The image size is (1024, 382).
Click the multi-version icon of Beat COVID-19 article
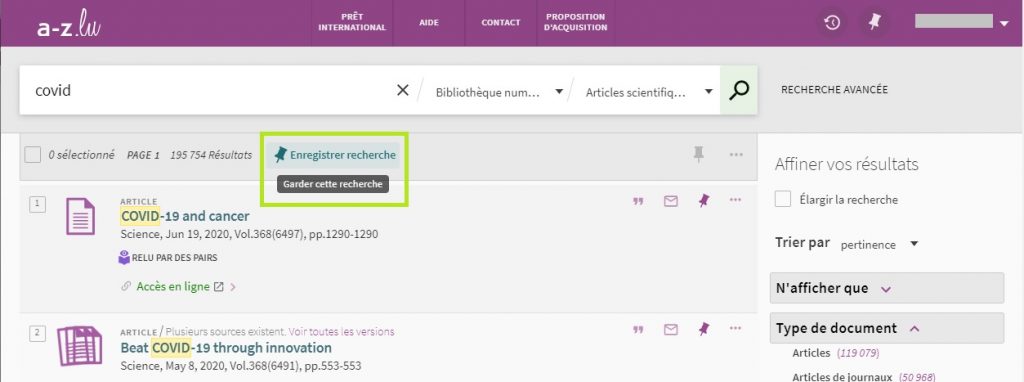point(80,346)
